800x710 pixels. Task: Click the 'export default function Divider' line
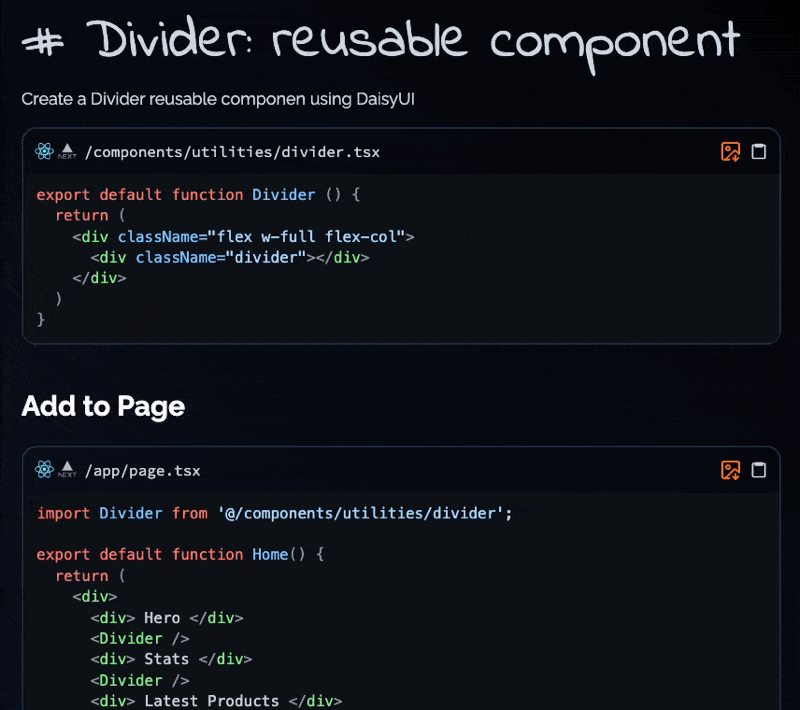tap(198, 195)
